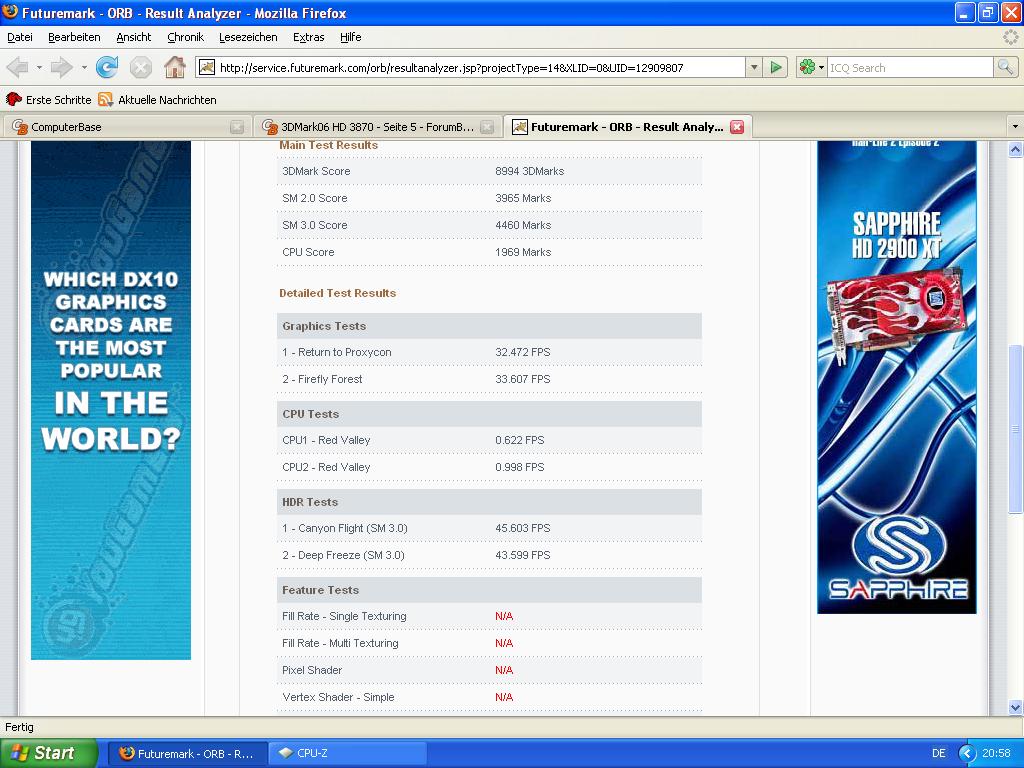Image resolution: width=1024 pixels, height=768 pixels.
Task: Open the Lesezeichen menu
Action: click(248, 37)
